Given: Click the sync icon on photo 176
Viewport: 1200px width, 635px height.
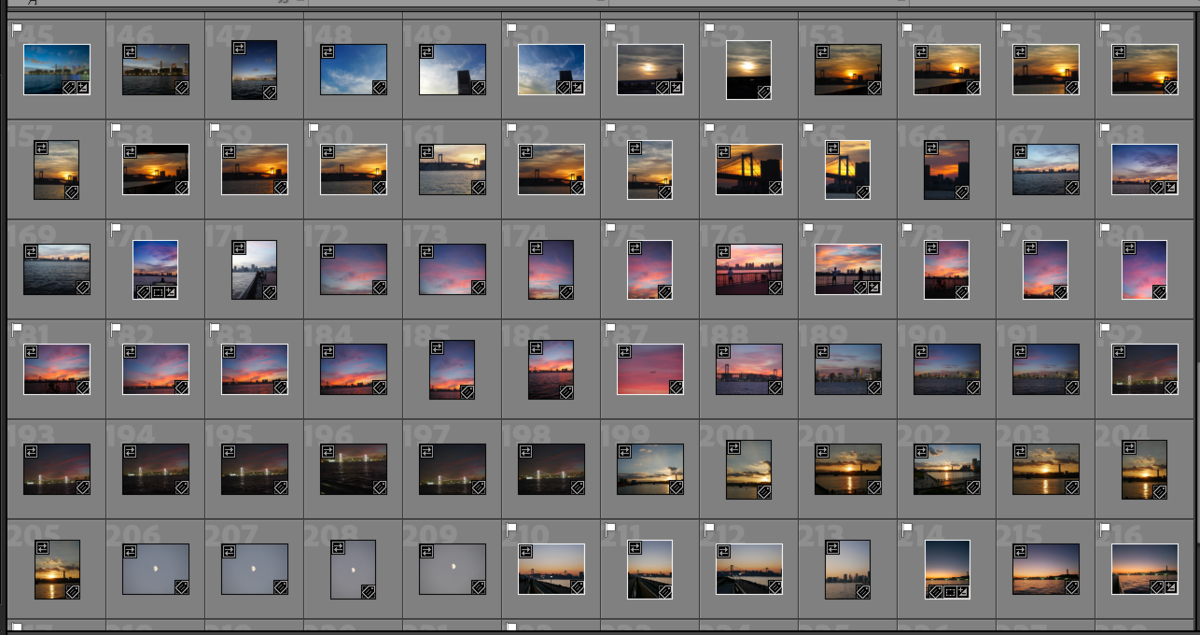Looking at the screenshot, I should 724,251.
